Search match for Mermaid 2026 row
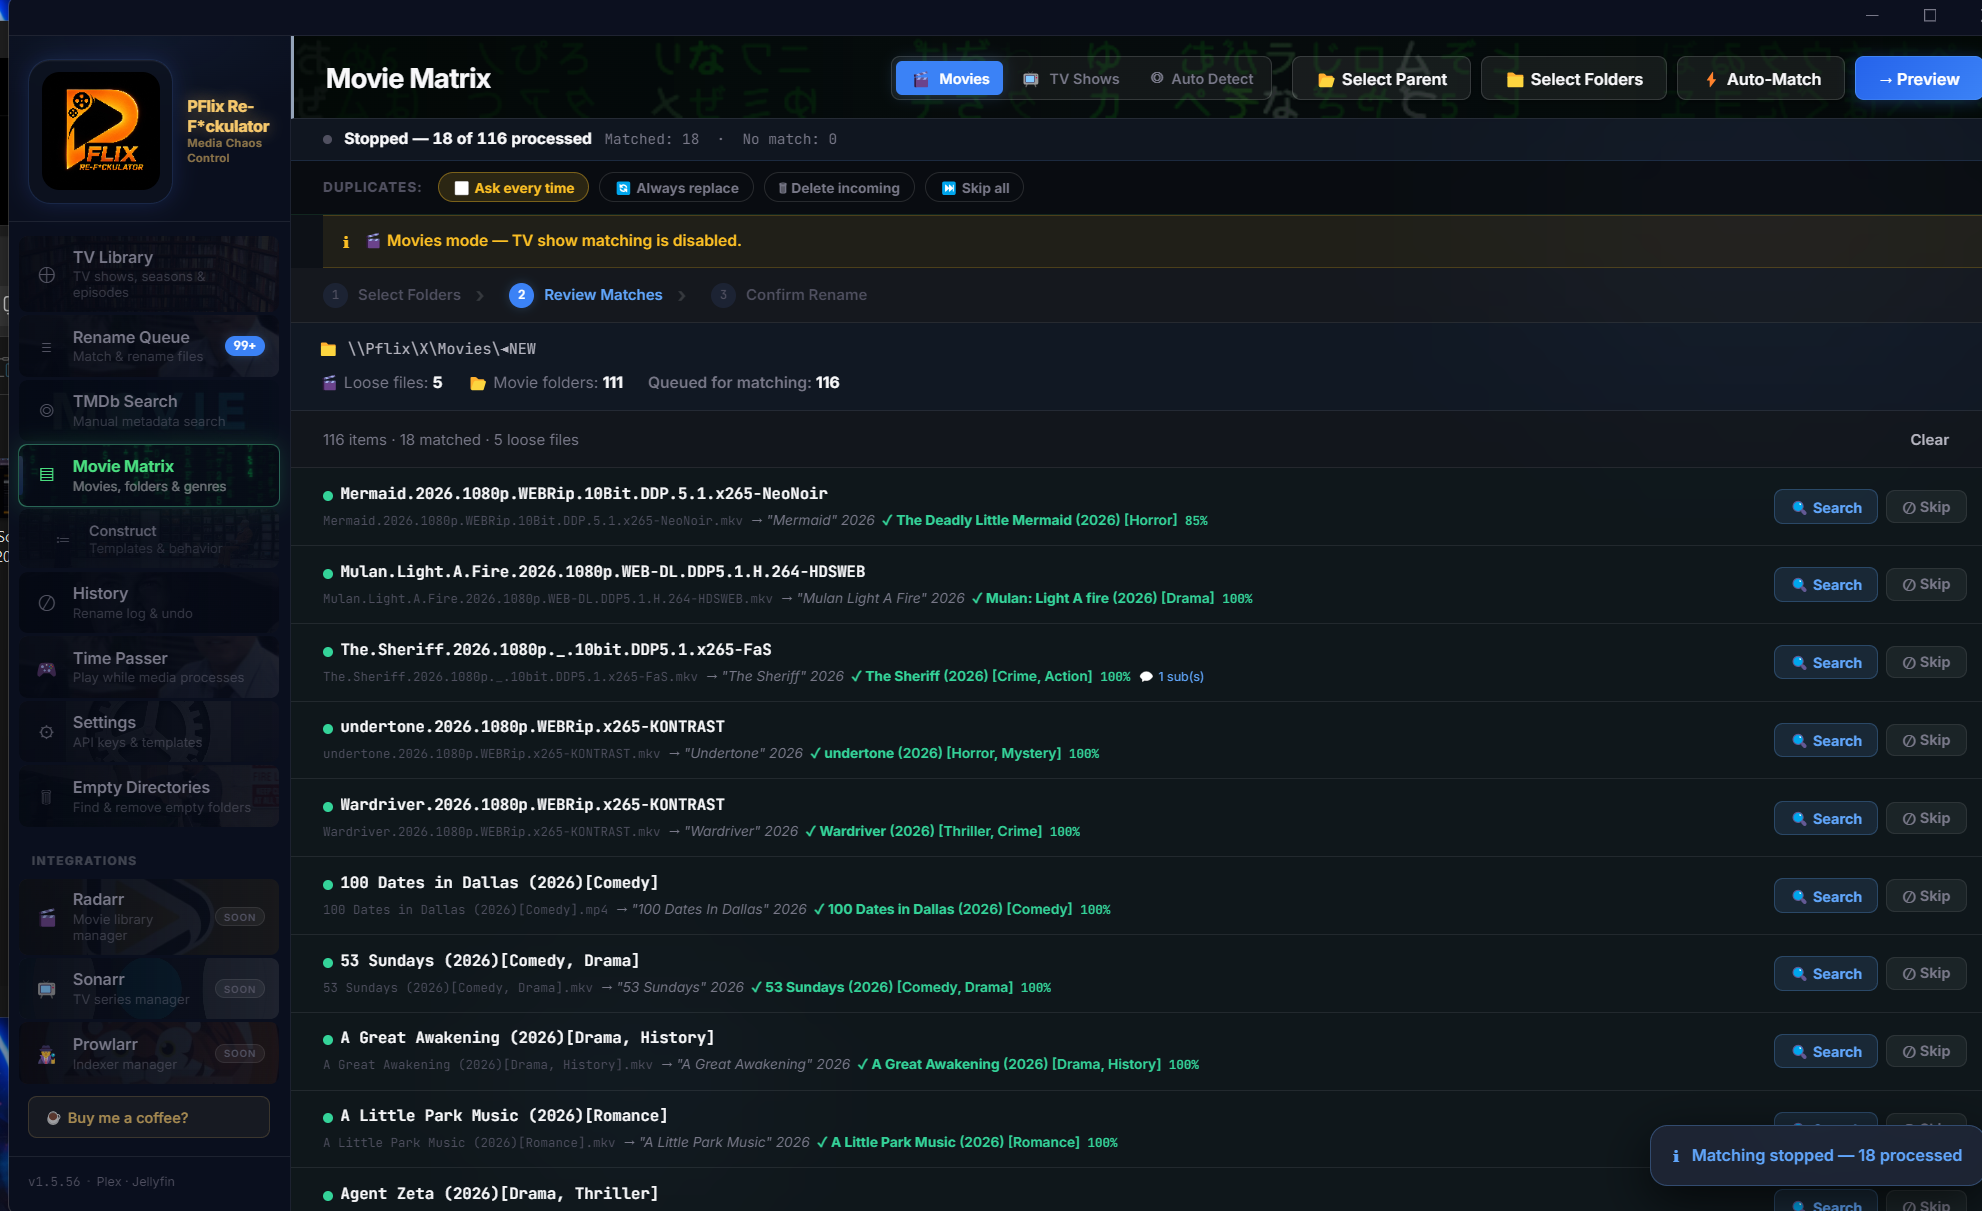This screenshot has width=1982, height=1211. (1825, 508)
